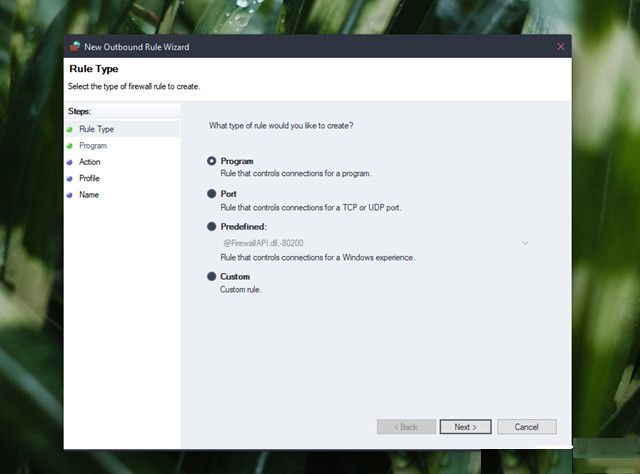The height and width of the screenshot is (474, 640).
Task: Click the blue bullet beside Name
Action: 70,195
